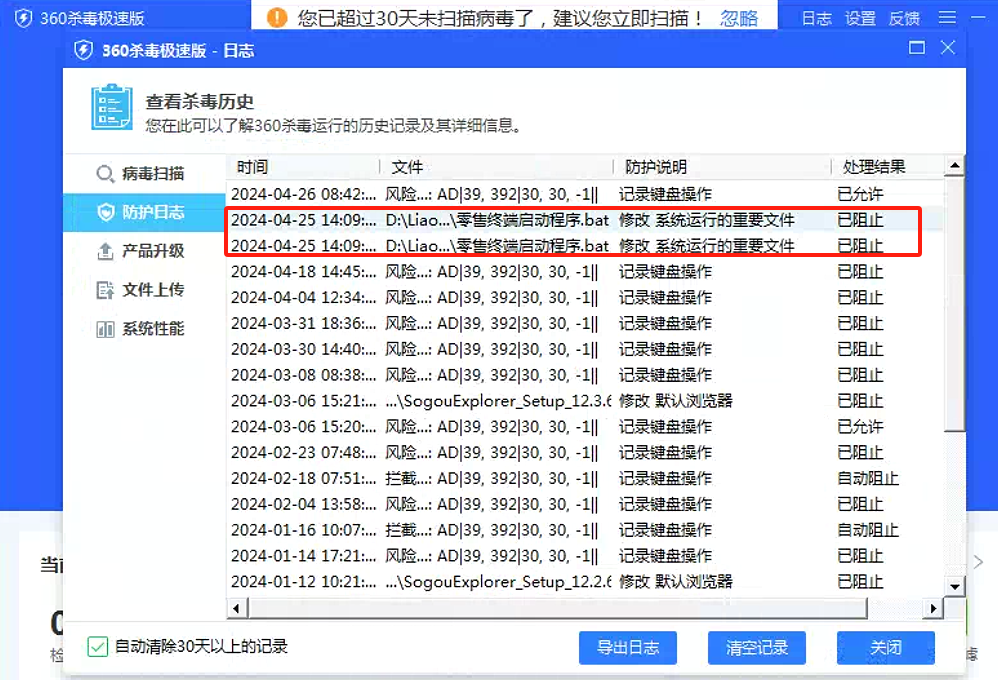
Task: Select the SogouExplorer_Setup_12.3 log row
Action: 586,401
